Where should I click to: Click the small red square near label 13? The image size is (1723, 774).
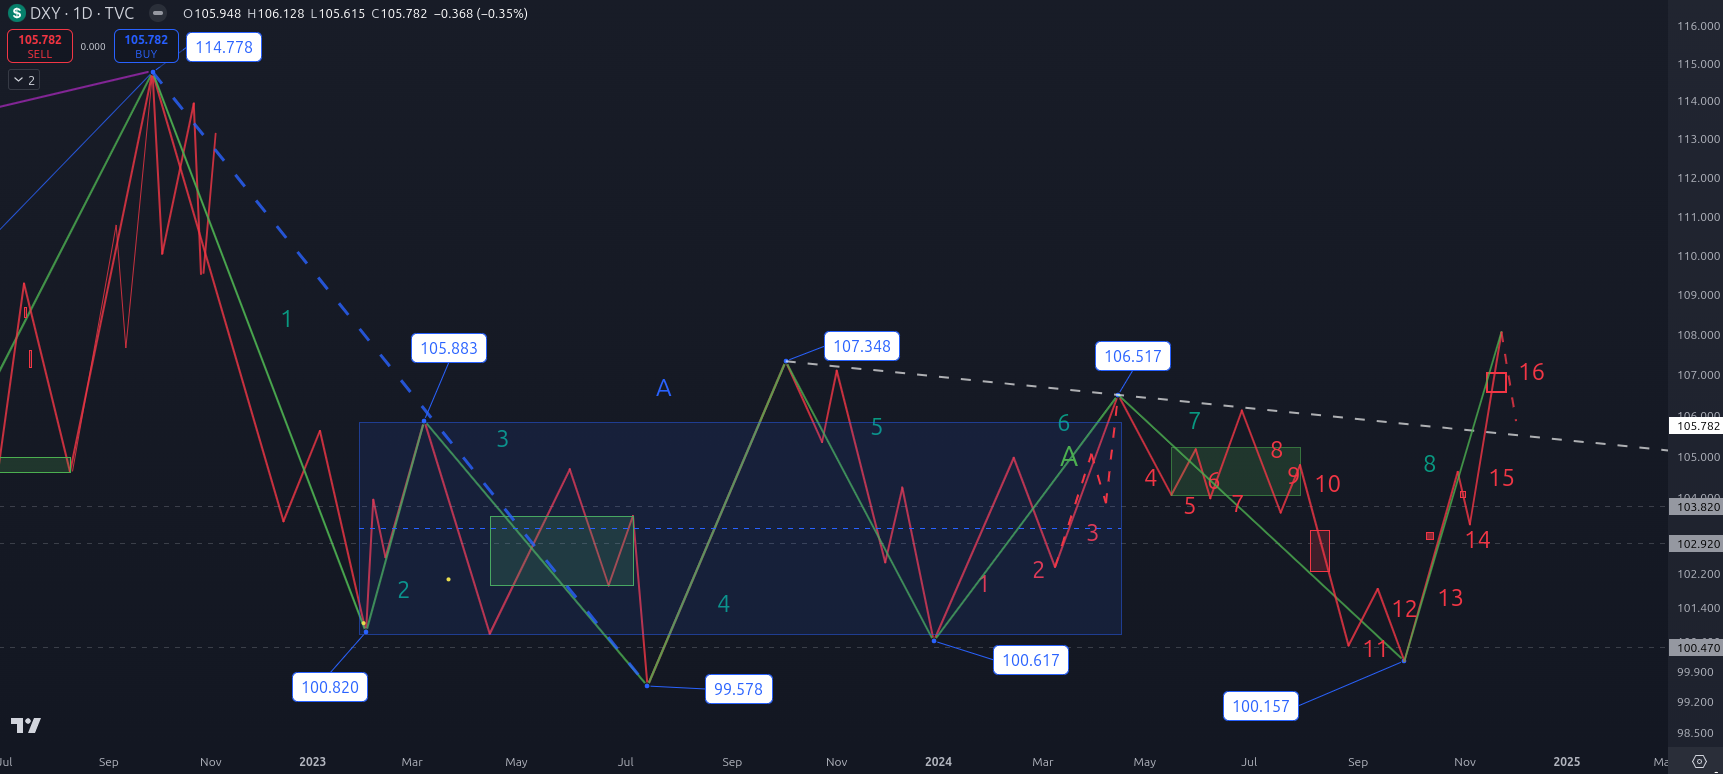1430,537
